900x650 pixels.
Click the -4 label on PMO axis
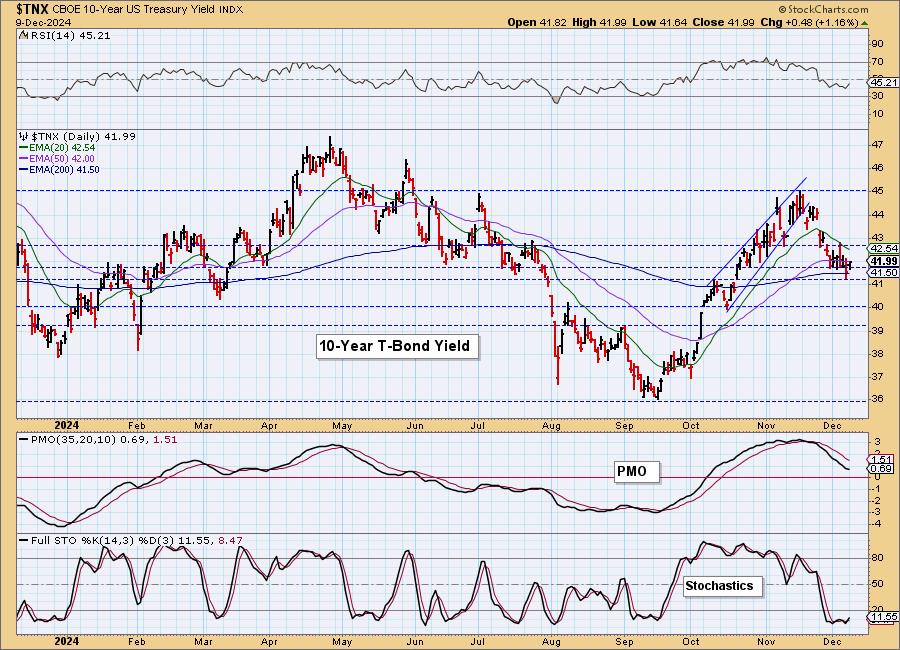(876, 524)
